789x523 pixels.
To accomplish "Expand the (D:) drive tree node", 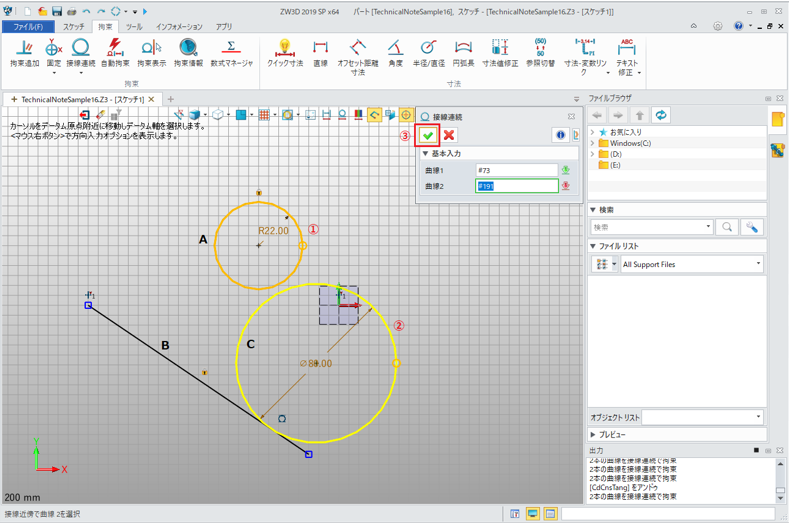I will [593, 154].
